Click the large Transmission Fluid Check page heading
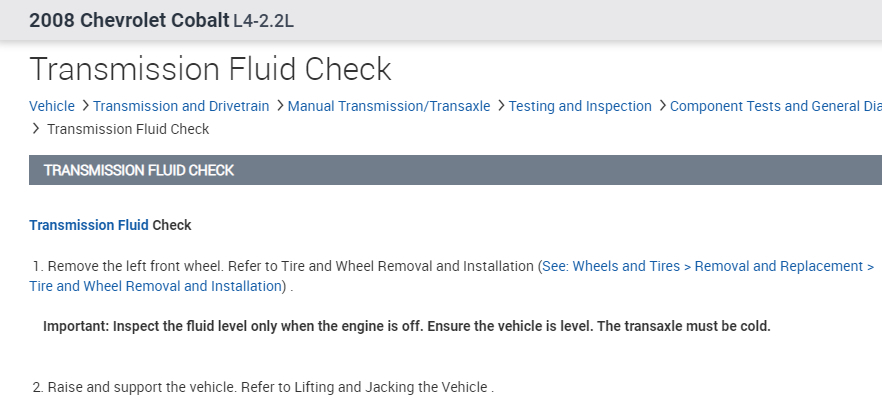This screenshot has width=882, height=412. (x=210, y=69)
